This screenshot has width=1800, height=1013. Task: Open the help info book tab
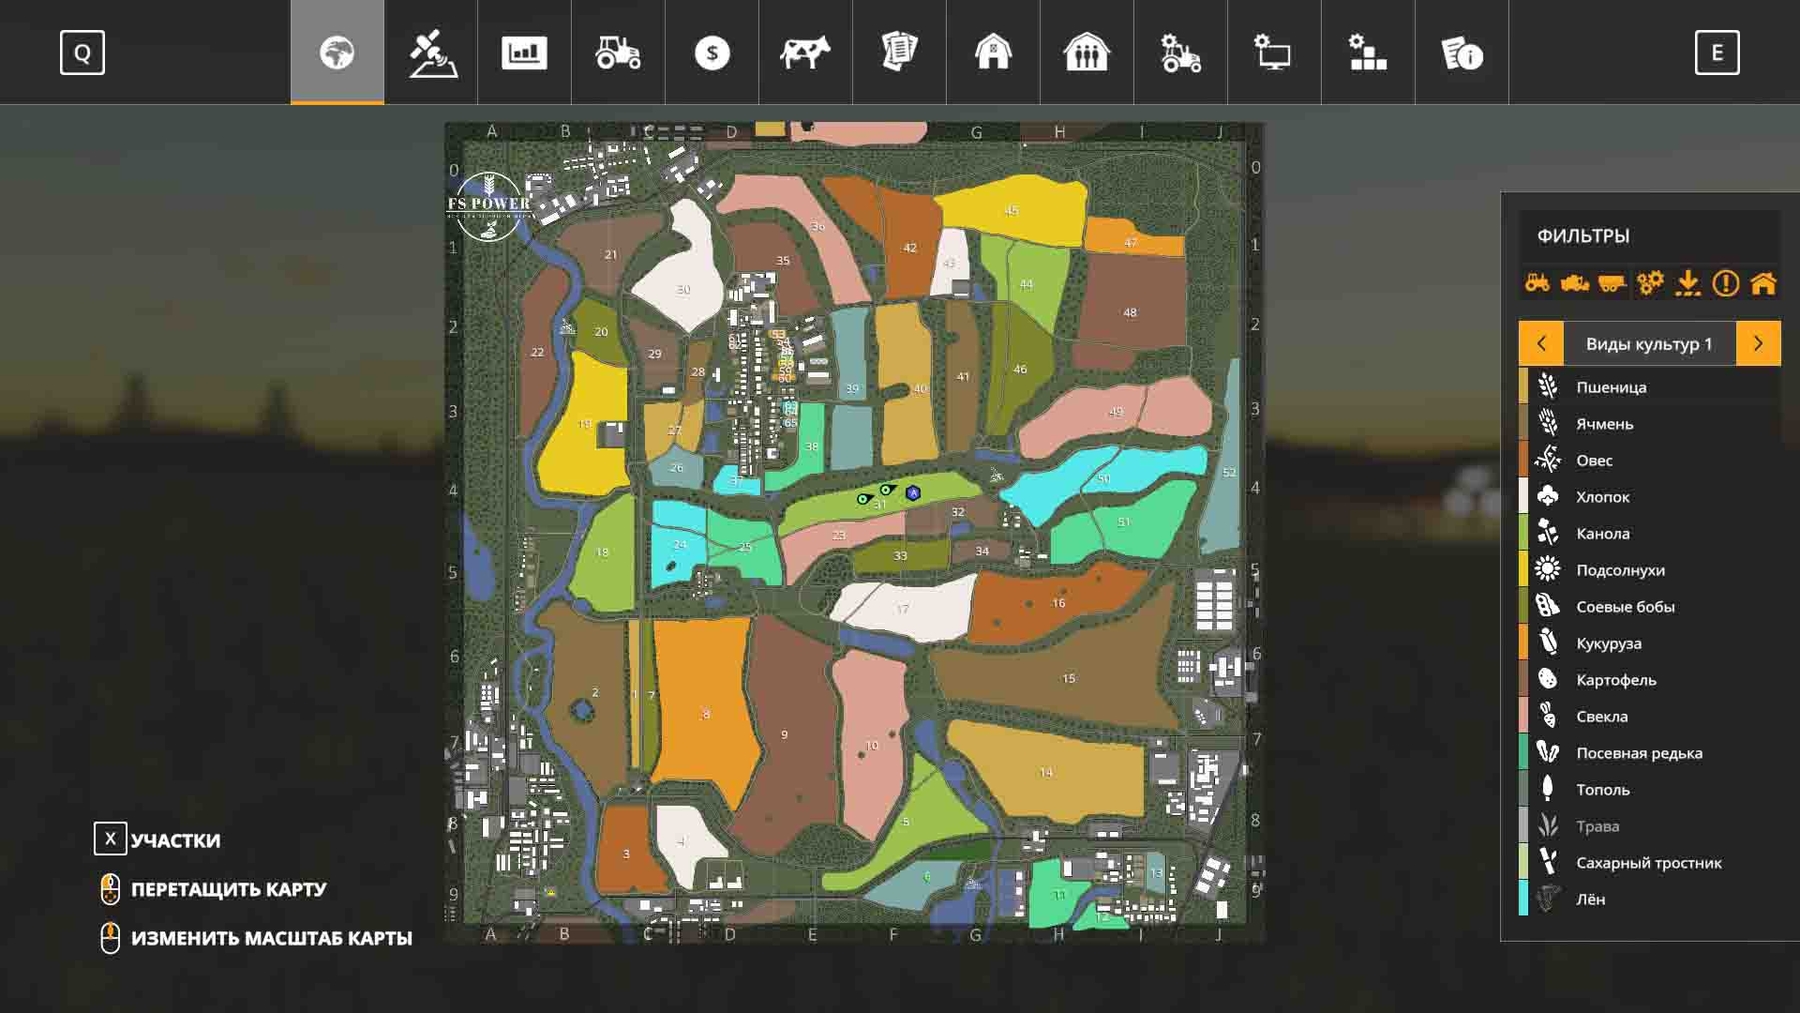click(1461, 52)
